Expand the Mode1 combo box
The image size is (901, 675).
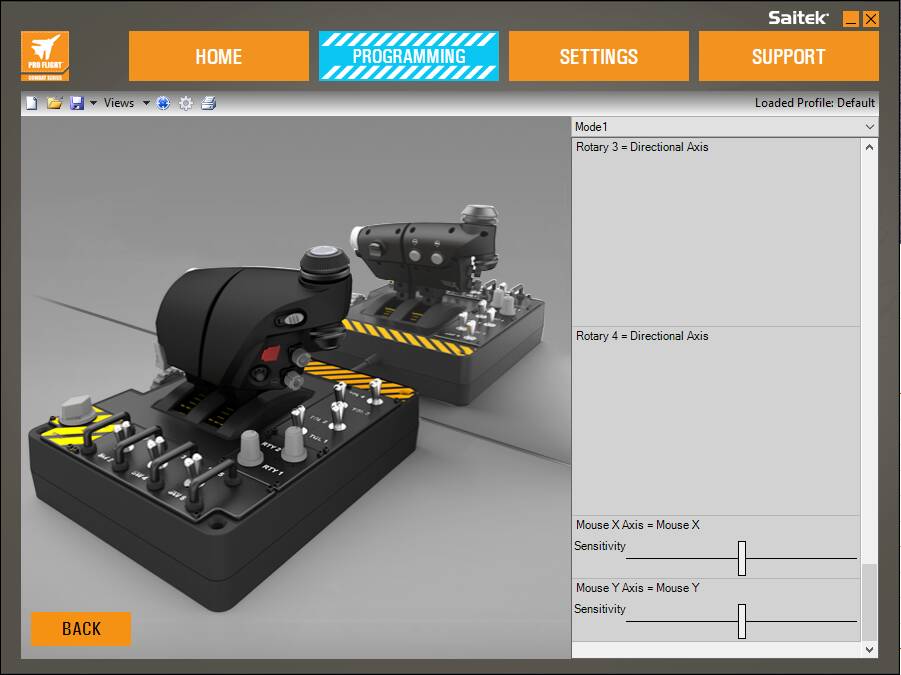725,127
